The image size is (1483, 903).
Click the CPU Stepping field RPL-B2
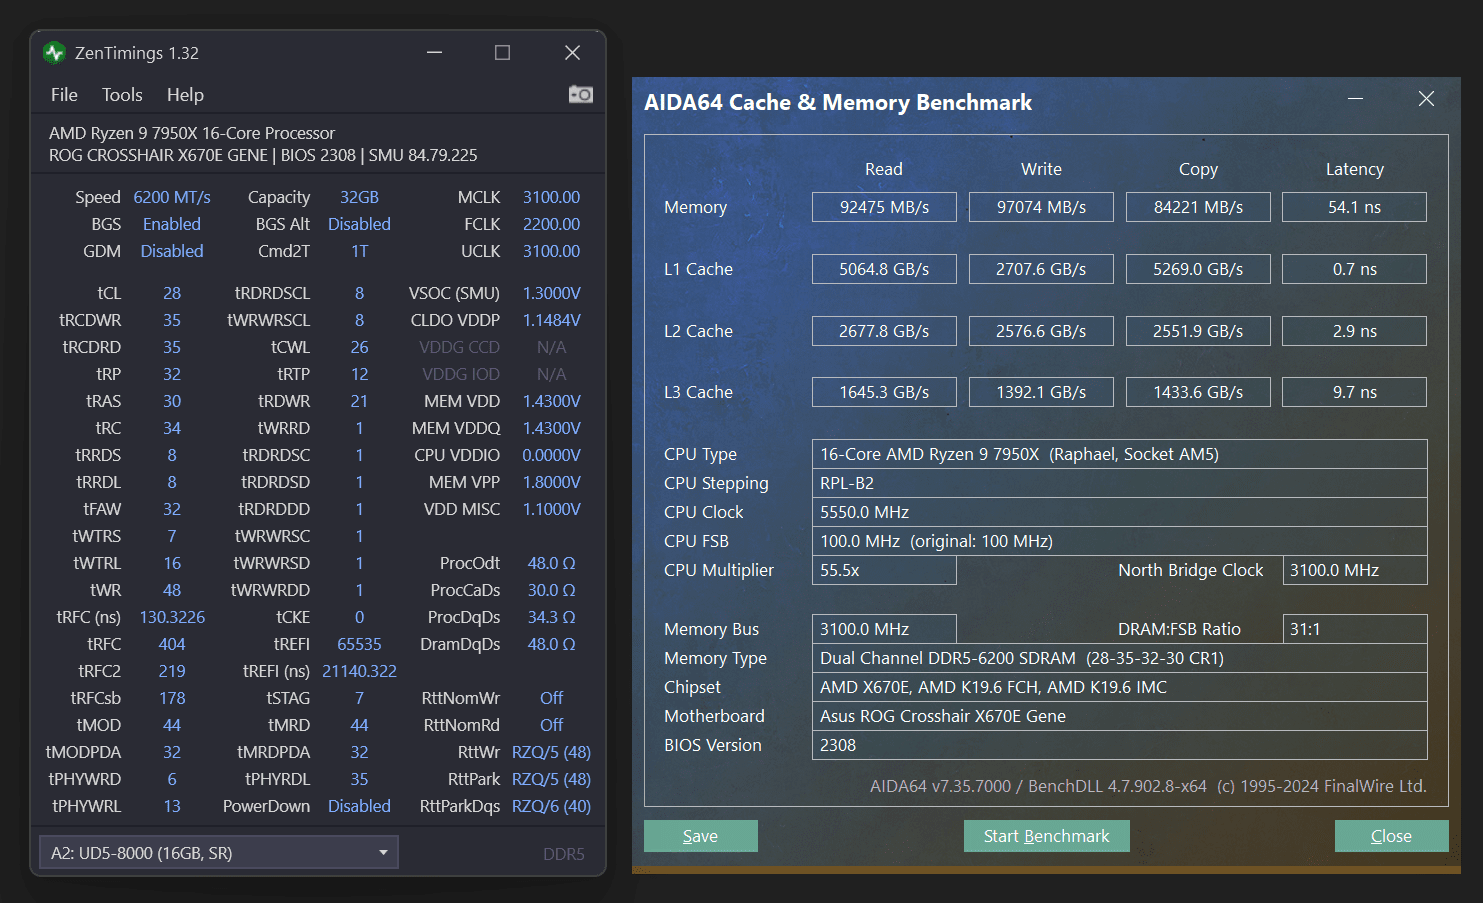pos(1119,483)
